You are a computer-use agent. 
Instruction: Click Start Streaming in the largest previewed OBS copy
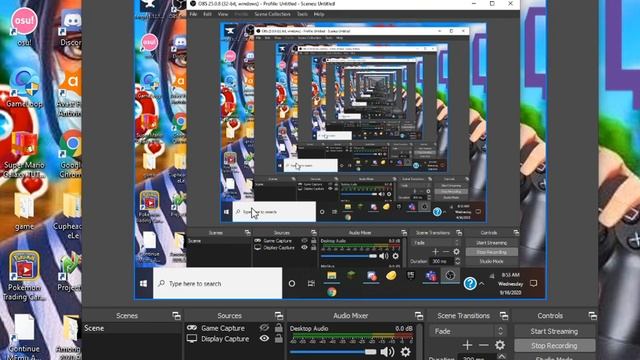491,243
